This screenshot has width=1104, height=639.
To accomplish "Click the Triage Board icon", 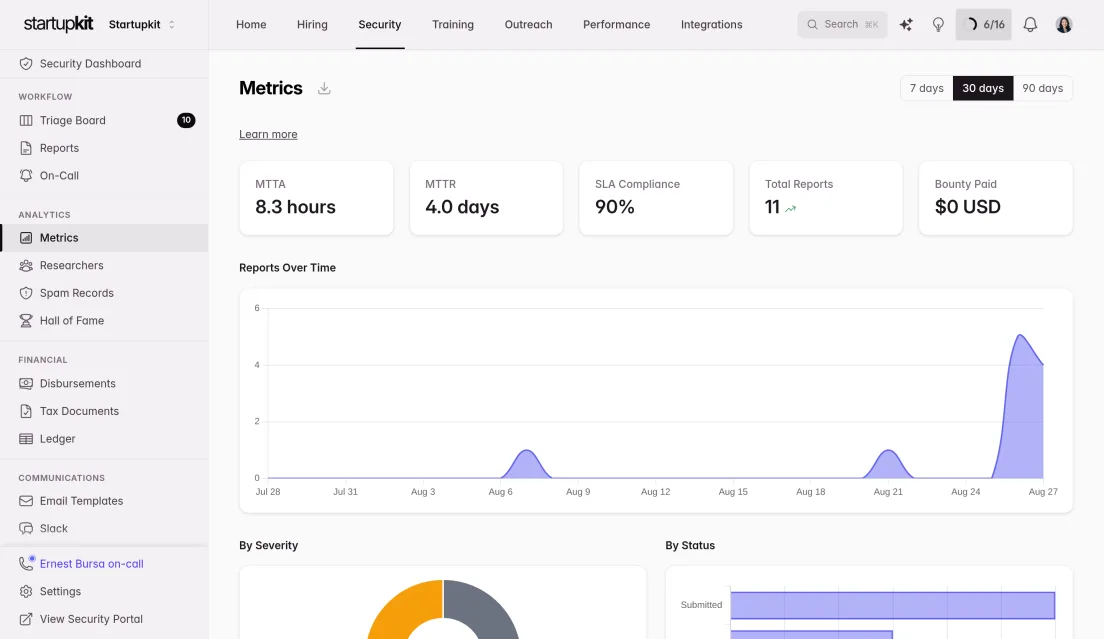I will pos(26,120).
